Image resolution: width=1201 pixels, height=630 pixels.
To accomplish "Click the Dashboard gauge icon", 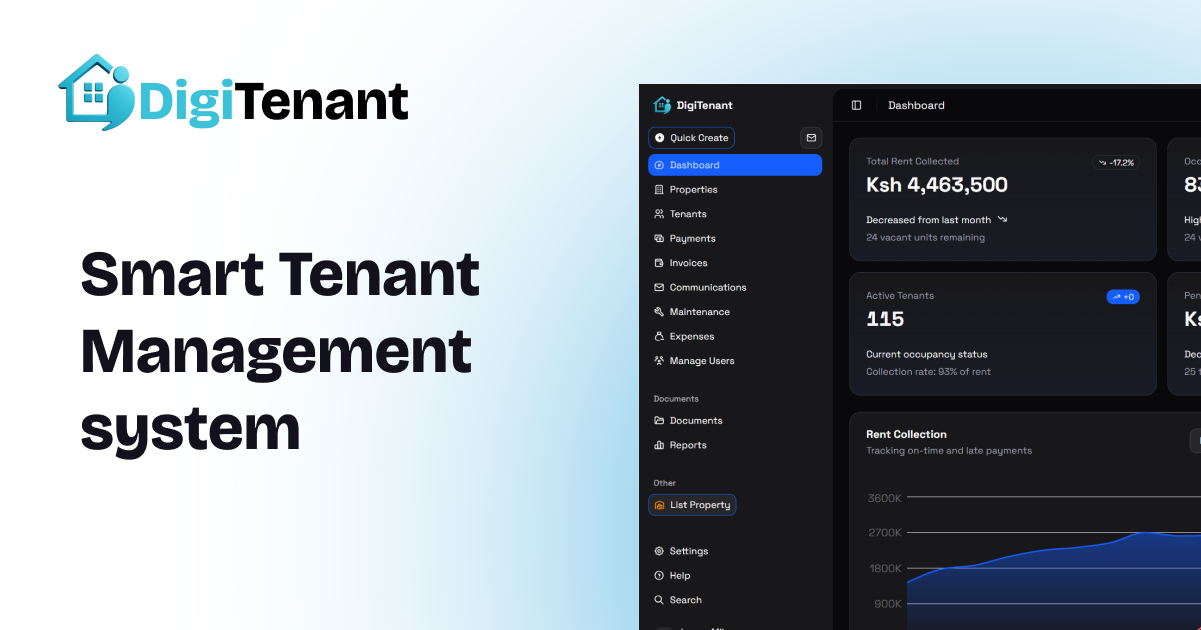I will pyautogui.click(x=659, y=165).
